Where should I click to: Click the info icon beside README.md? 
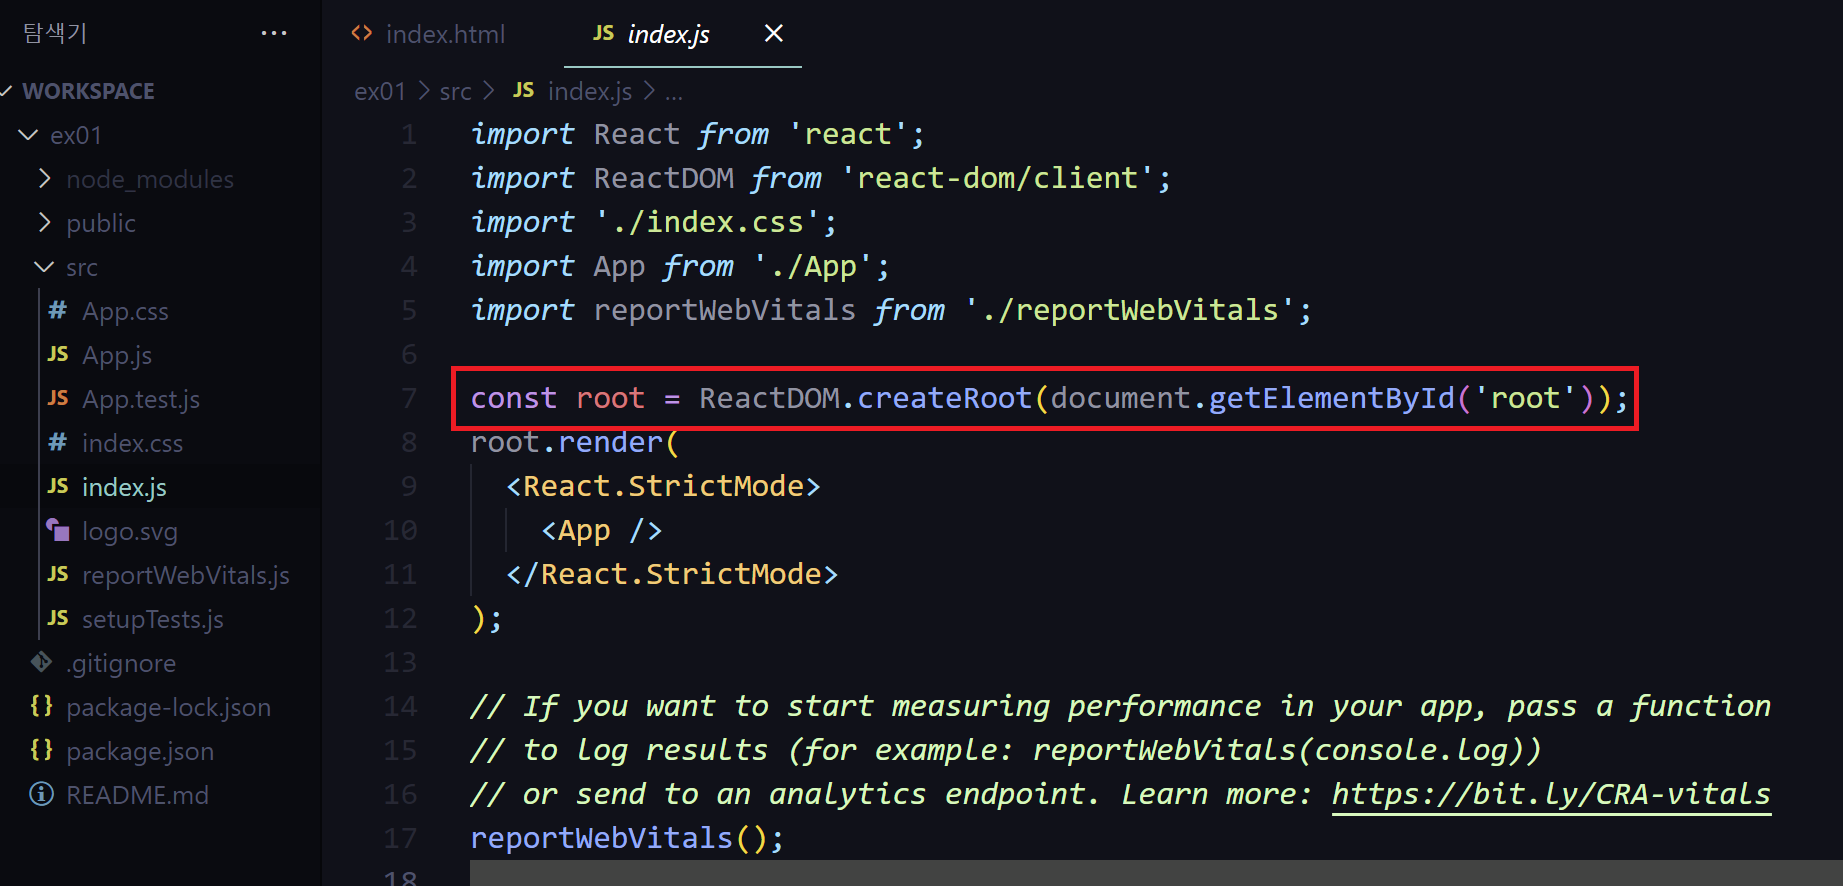point(41,795)
